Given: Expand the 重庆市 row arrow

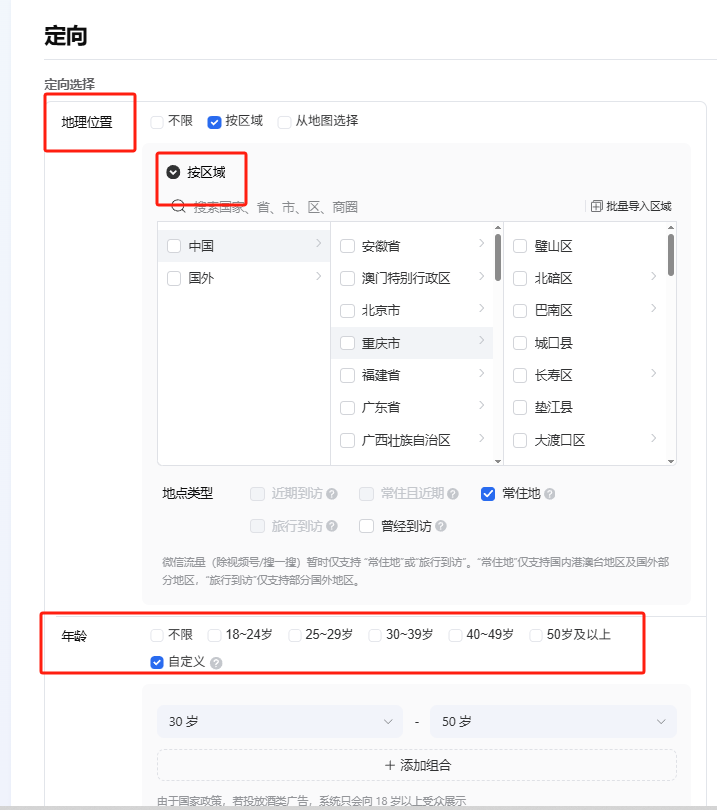Looking at the screenshot, I should click(481, 340).
